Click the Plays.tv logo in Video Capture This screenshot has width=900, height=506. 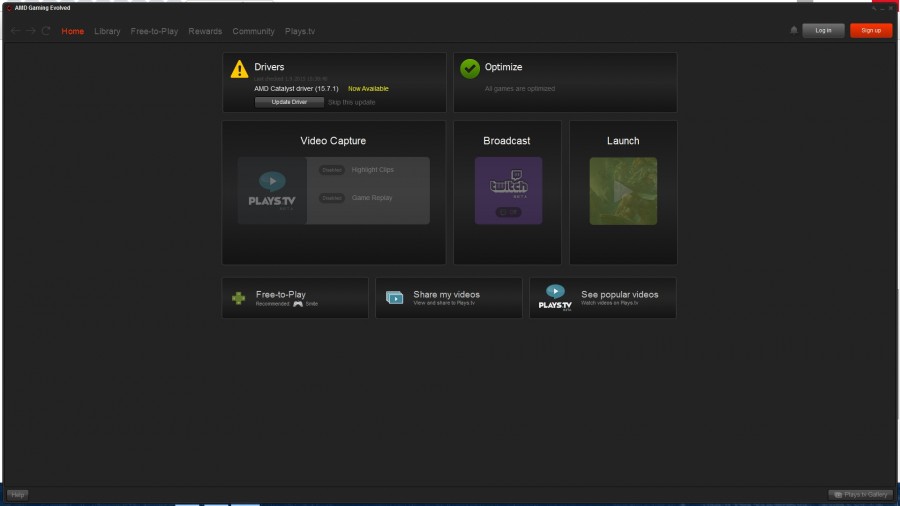coord(272,190)
